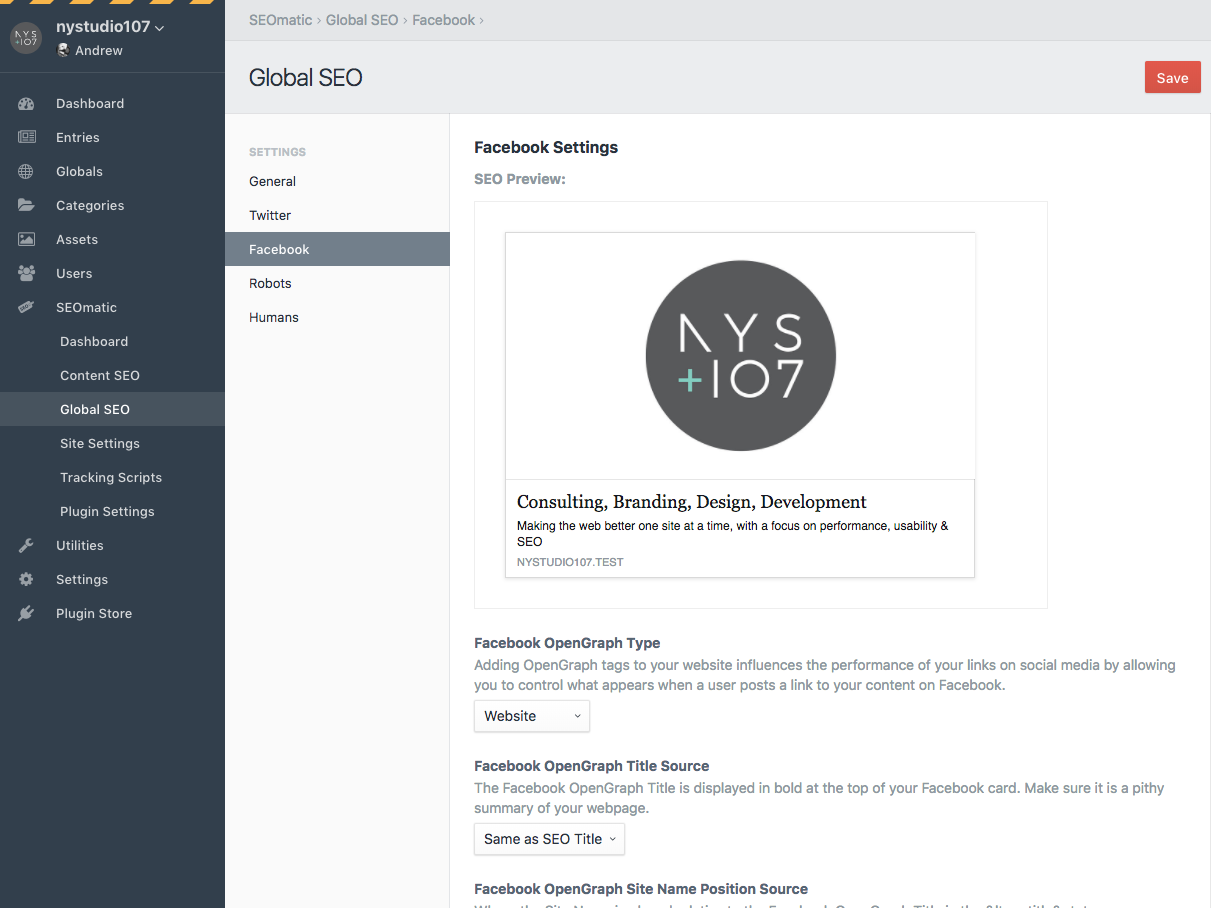The image size is (1211, 908).
Task: Open the Facebook breadcrumb trailing chevron
Action: pyautogui.click(x=481, y=20)
